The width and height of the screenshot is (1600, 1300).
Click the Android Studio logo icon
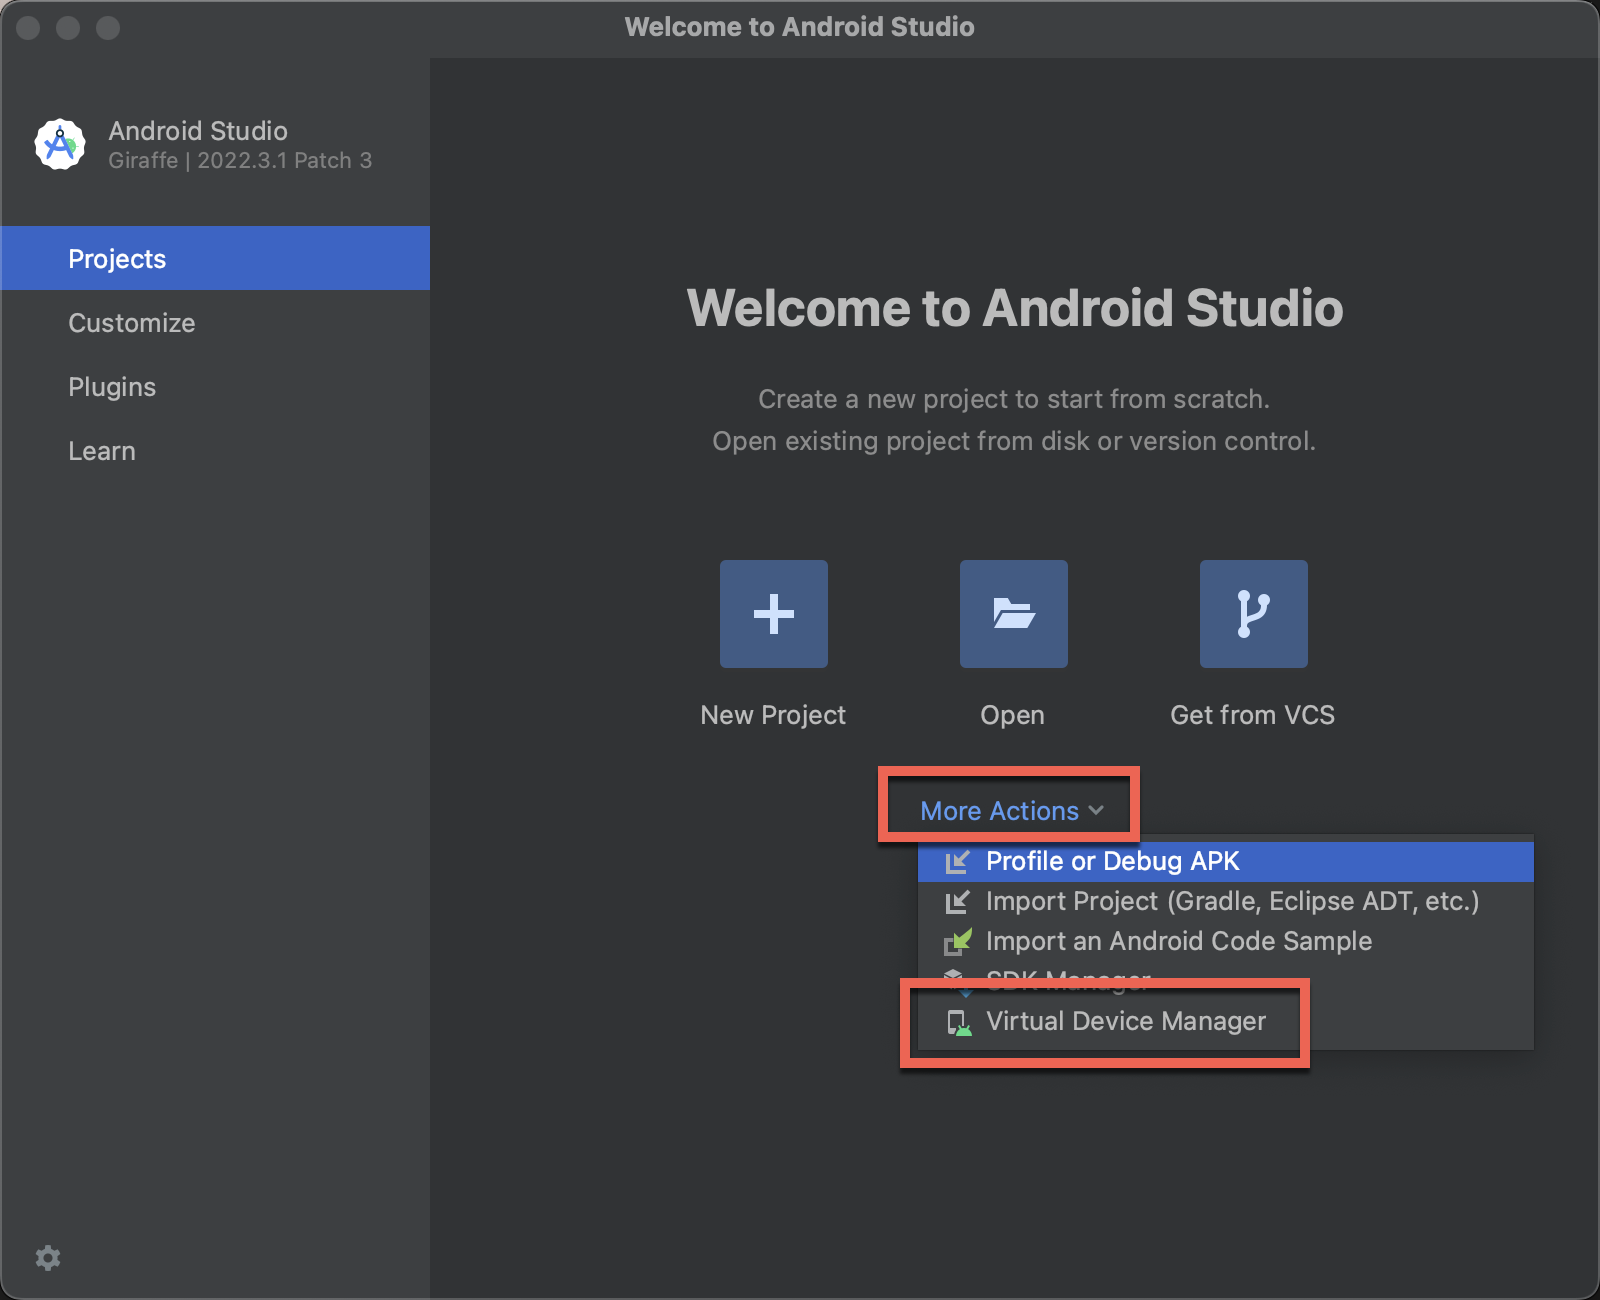[60, 145]
